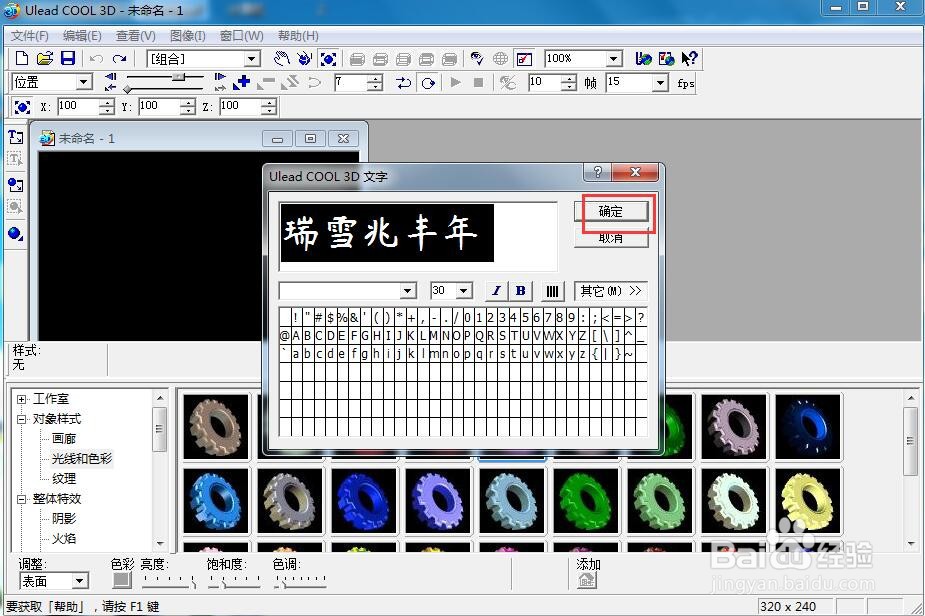925x616 pixels.
Task: Undo the last action
Action: [96, 58]
